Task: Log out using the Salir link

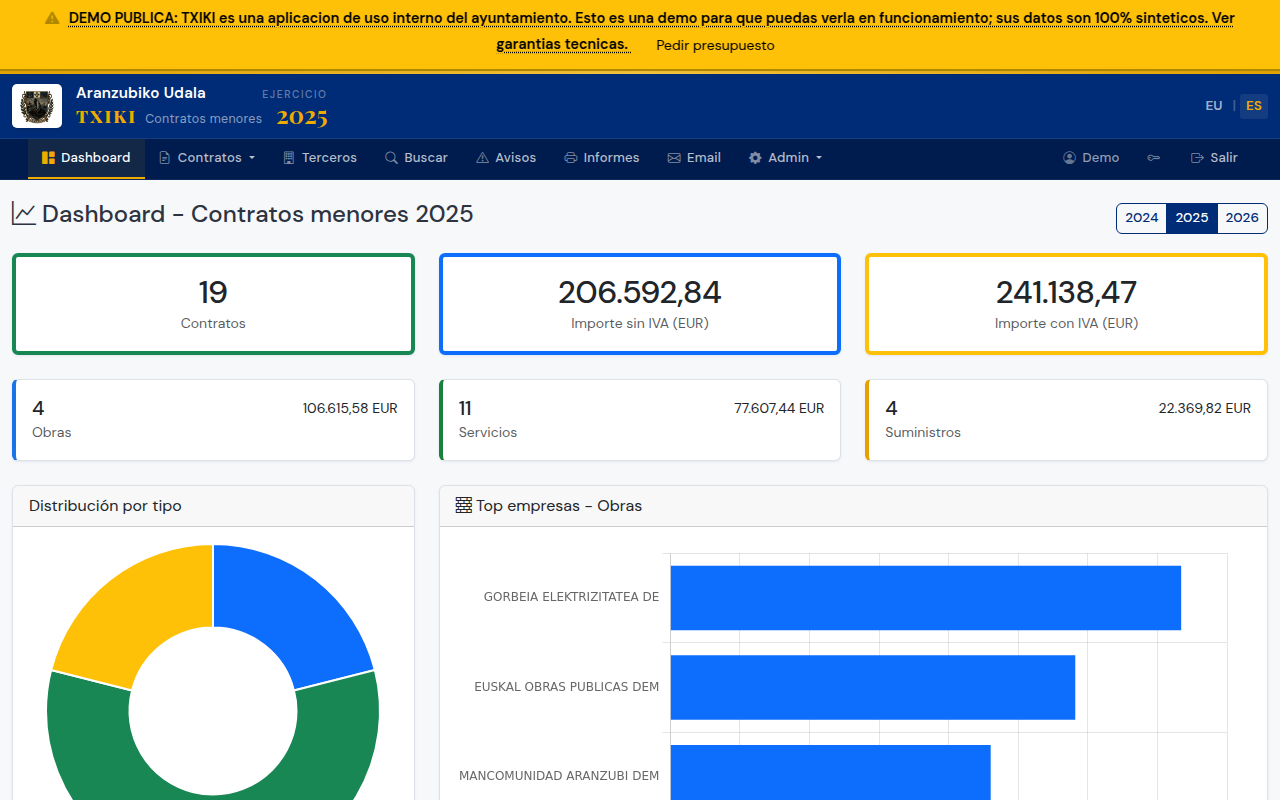Action: coord(1214,158)
